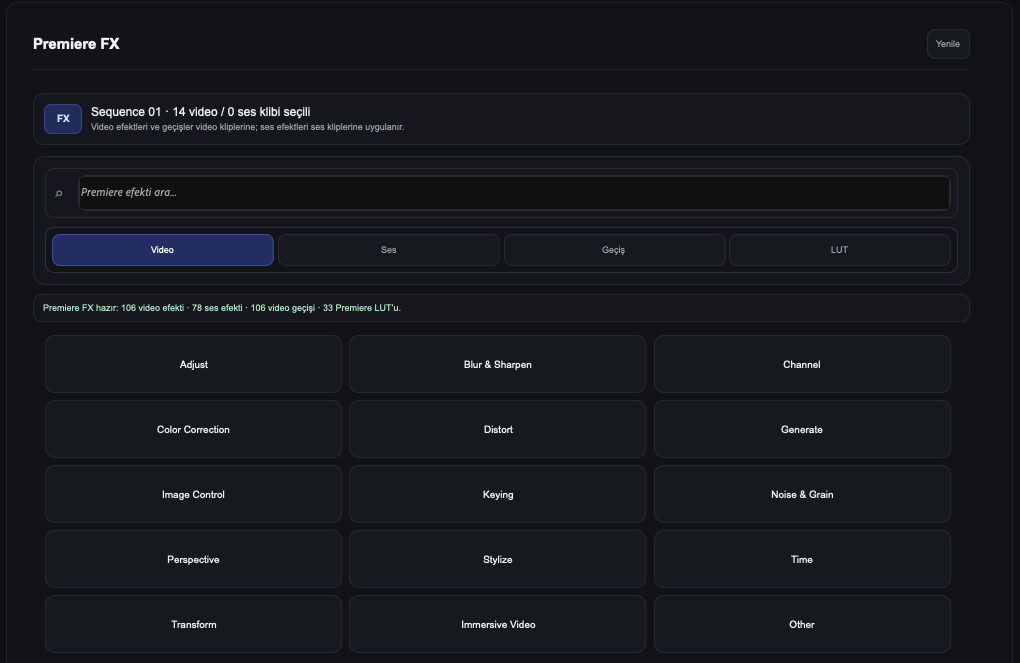Open the Adjust effect category
This screenshot has width=1020, height=663.
(x=193, y=364)
